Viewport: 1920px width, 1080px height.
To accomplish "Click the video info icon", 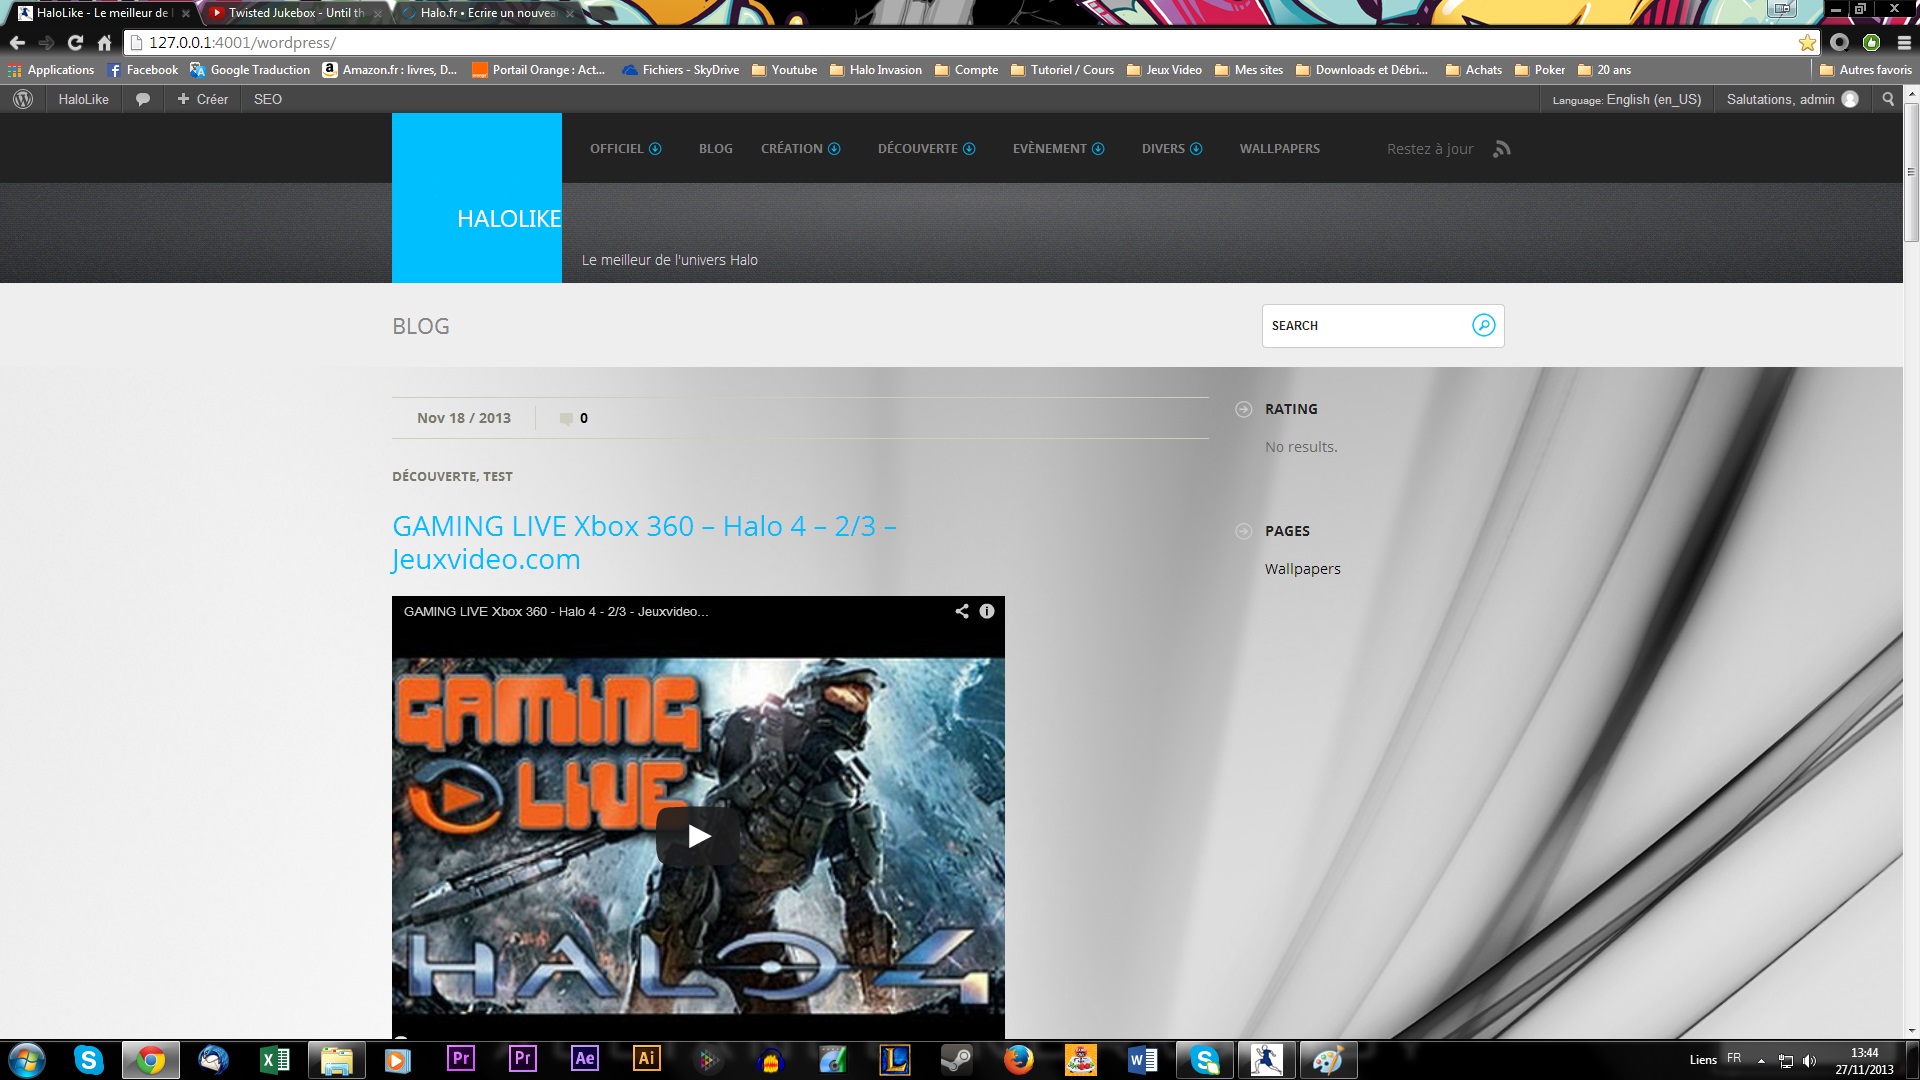I will tap(987, 611).
